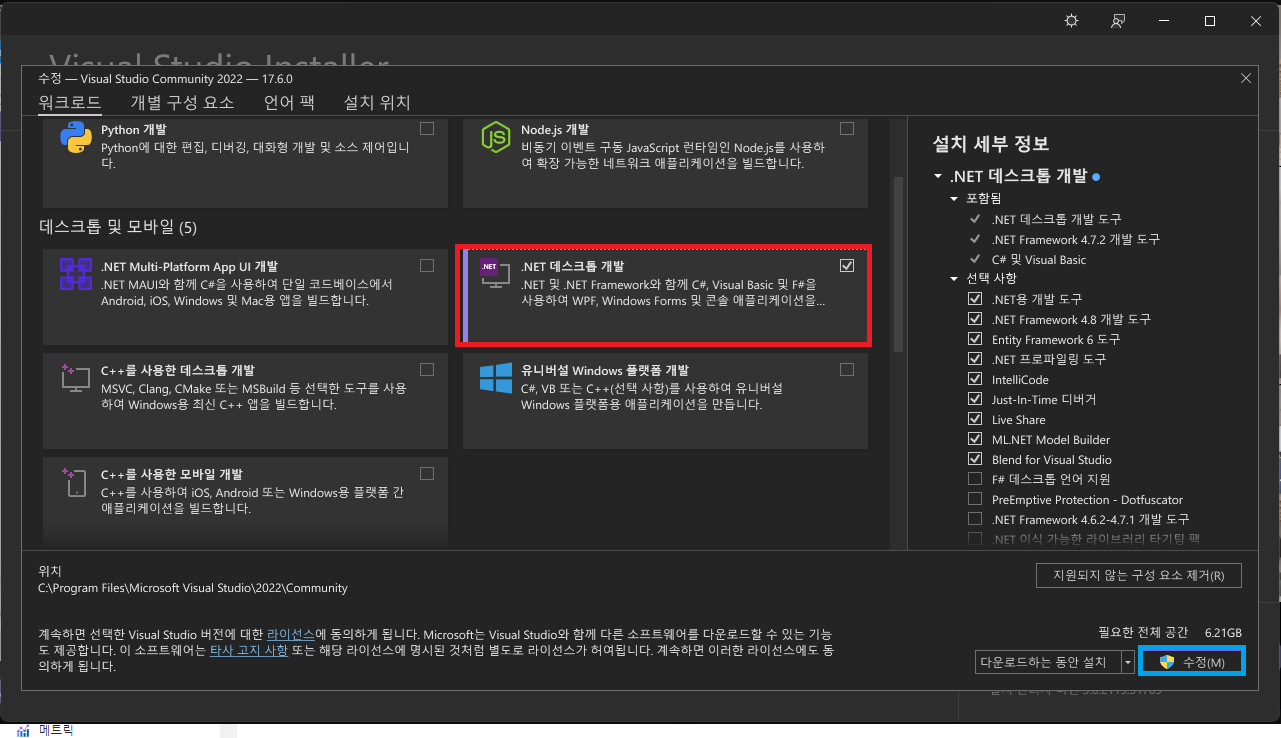1281x738 pixels.
Task: Click the shield icon on 수정(M) button
Action: pos(1166,662)
